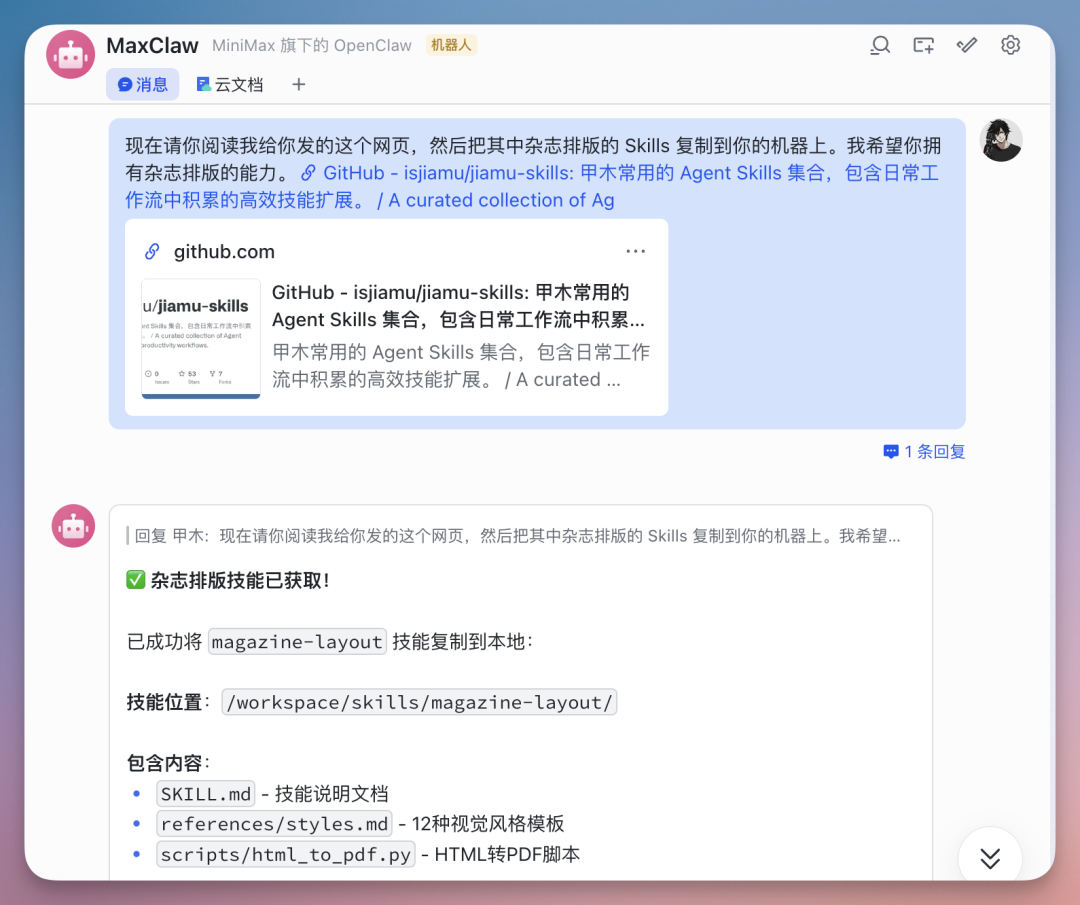Click the bot avatar next to the reply message
The image size is (1080, 905).
tap(72, 525)
